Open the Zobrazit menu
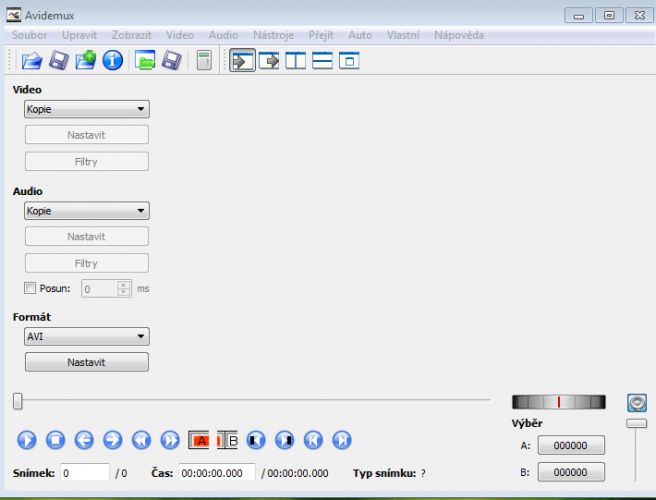This screenshot has height=500, width=656. point(131,35)
